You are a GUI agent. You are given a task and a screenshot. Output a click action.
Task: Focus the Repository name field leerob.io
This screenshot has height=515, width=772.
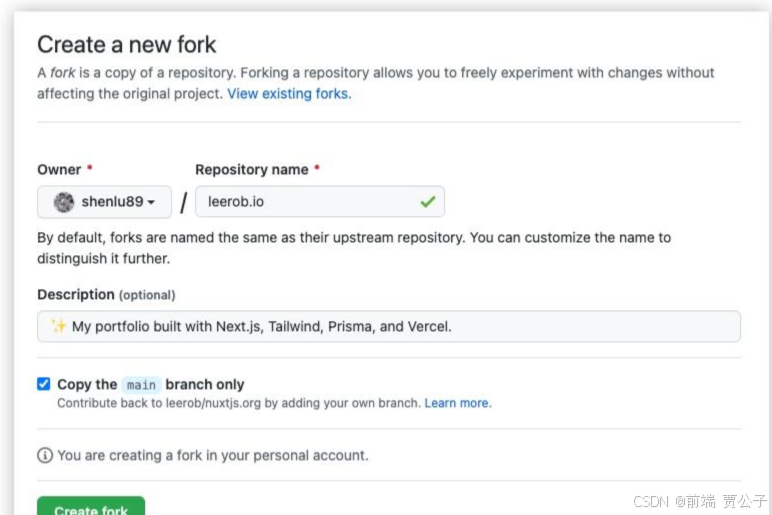tap(320, 201)
